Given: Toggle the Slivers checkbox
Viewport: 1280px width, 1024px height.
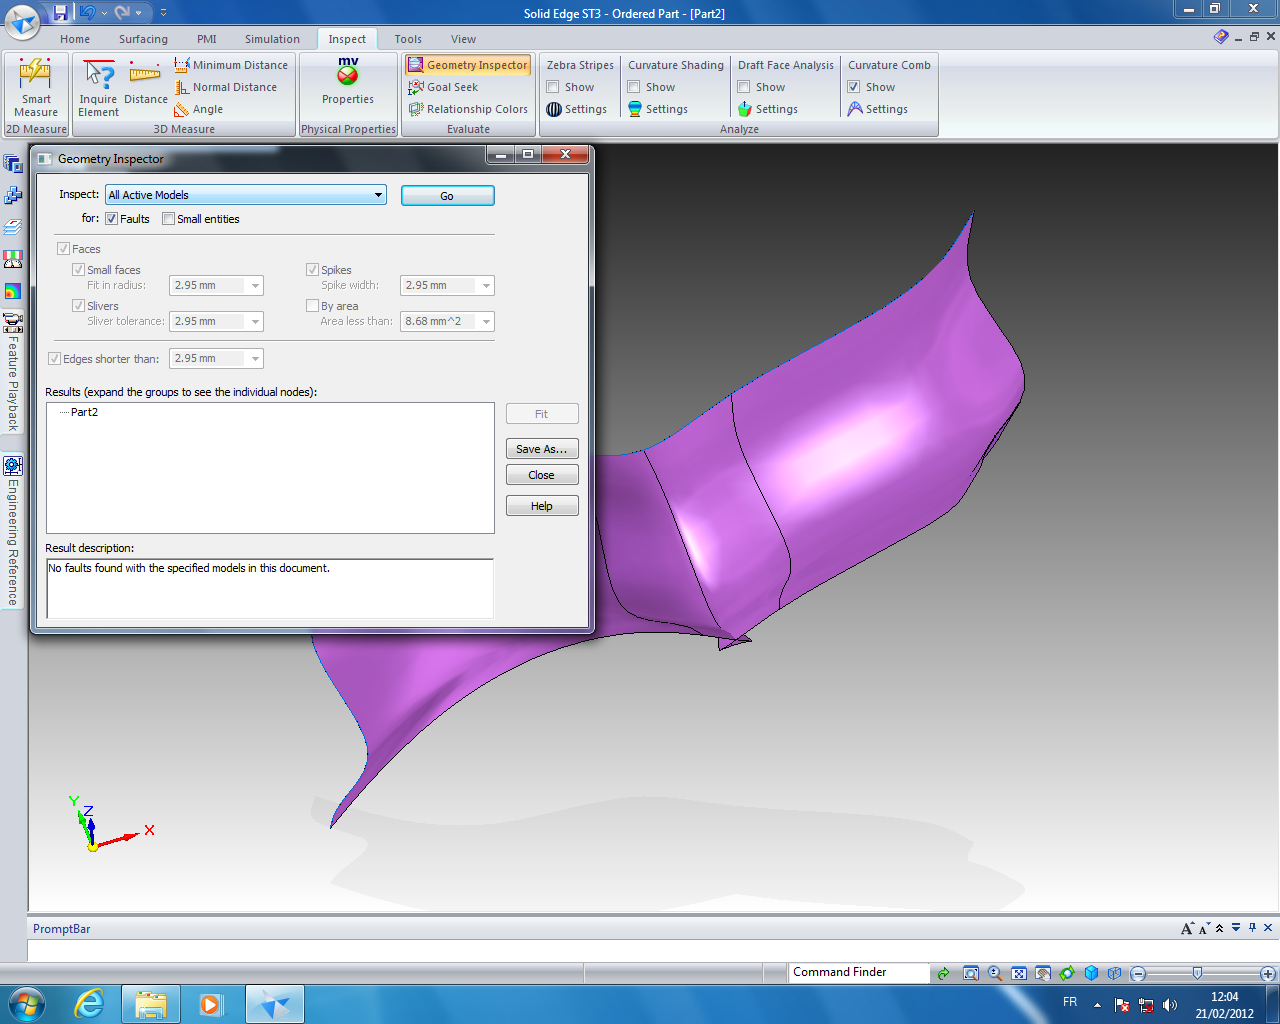Looking at the screenshot, I should (78, 306).
